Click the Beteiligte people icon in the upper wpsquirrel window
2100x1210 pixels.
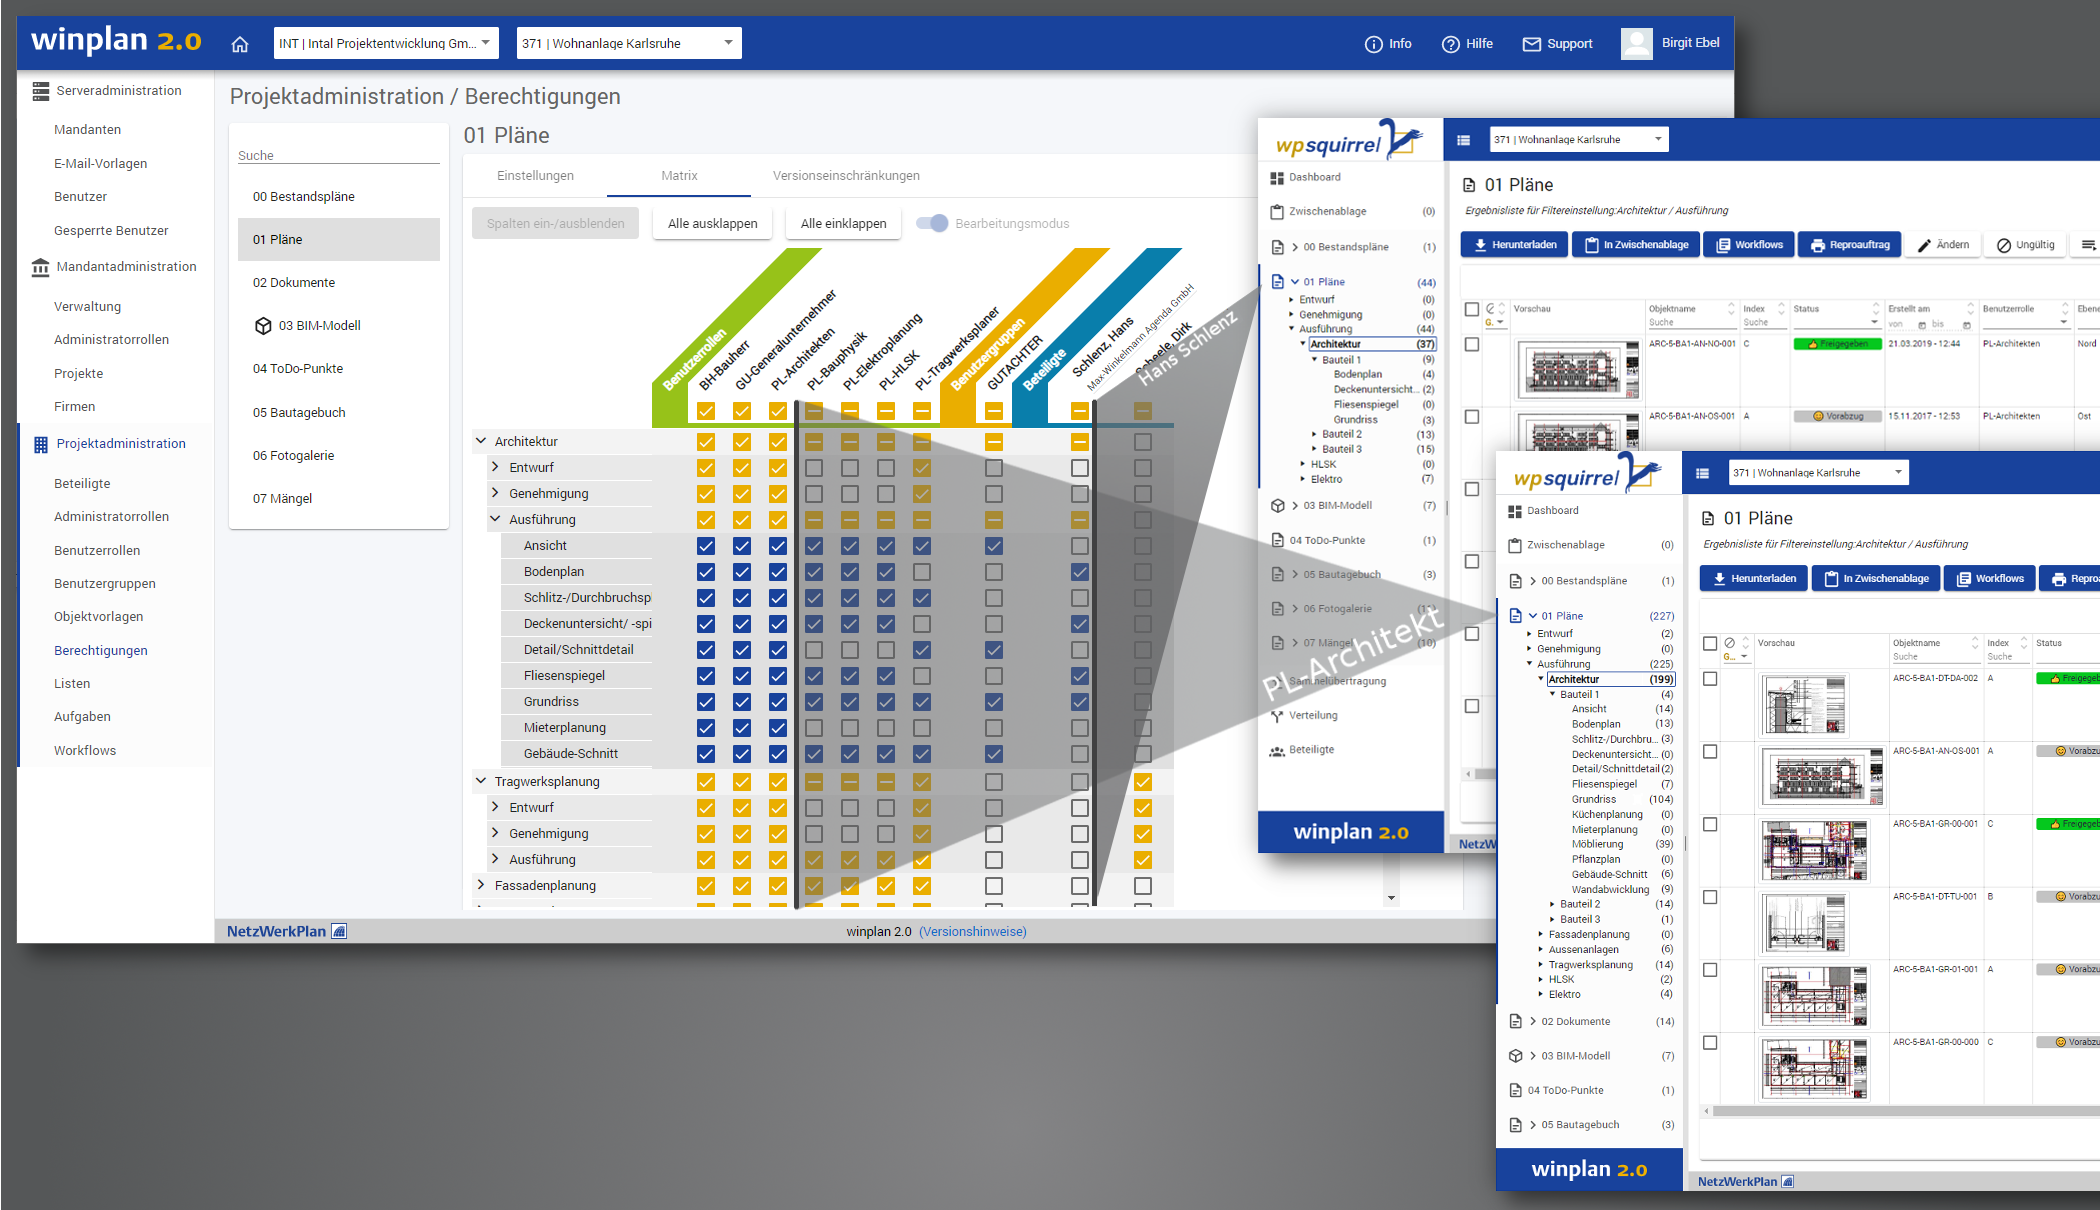click(x=1277, y=751)
